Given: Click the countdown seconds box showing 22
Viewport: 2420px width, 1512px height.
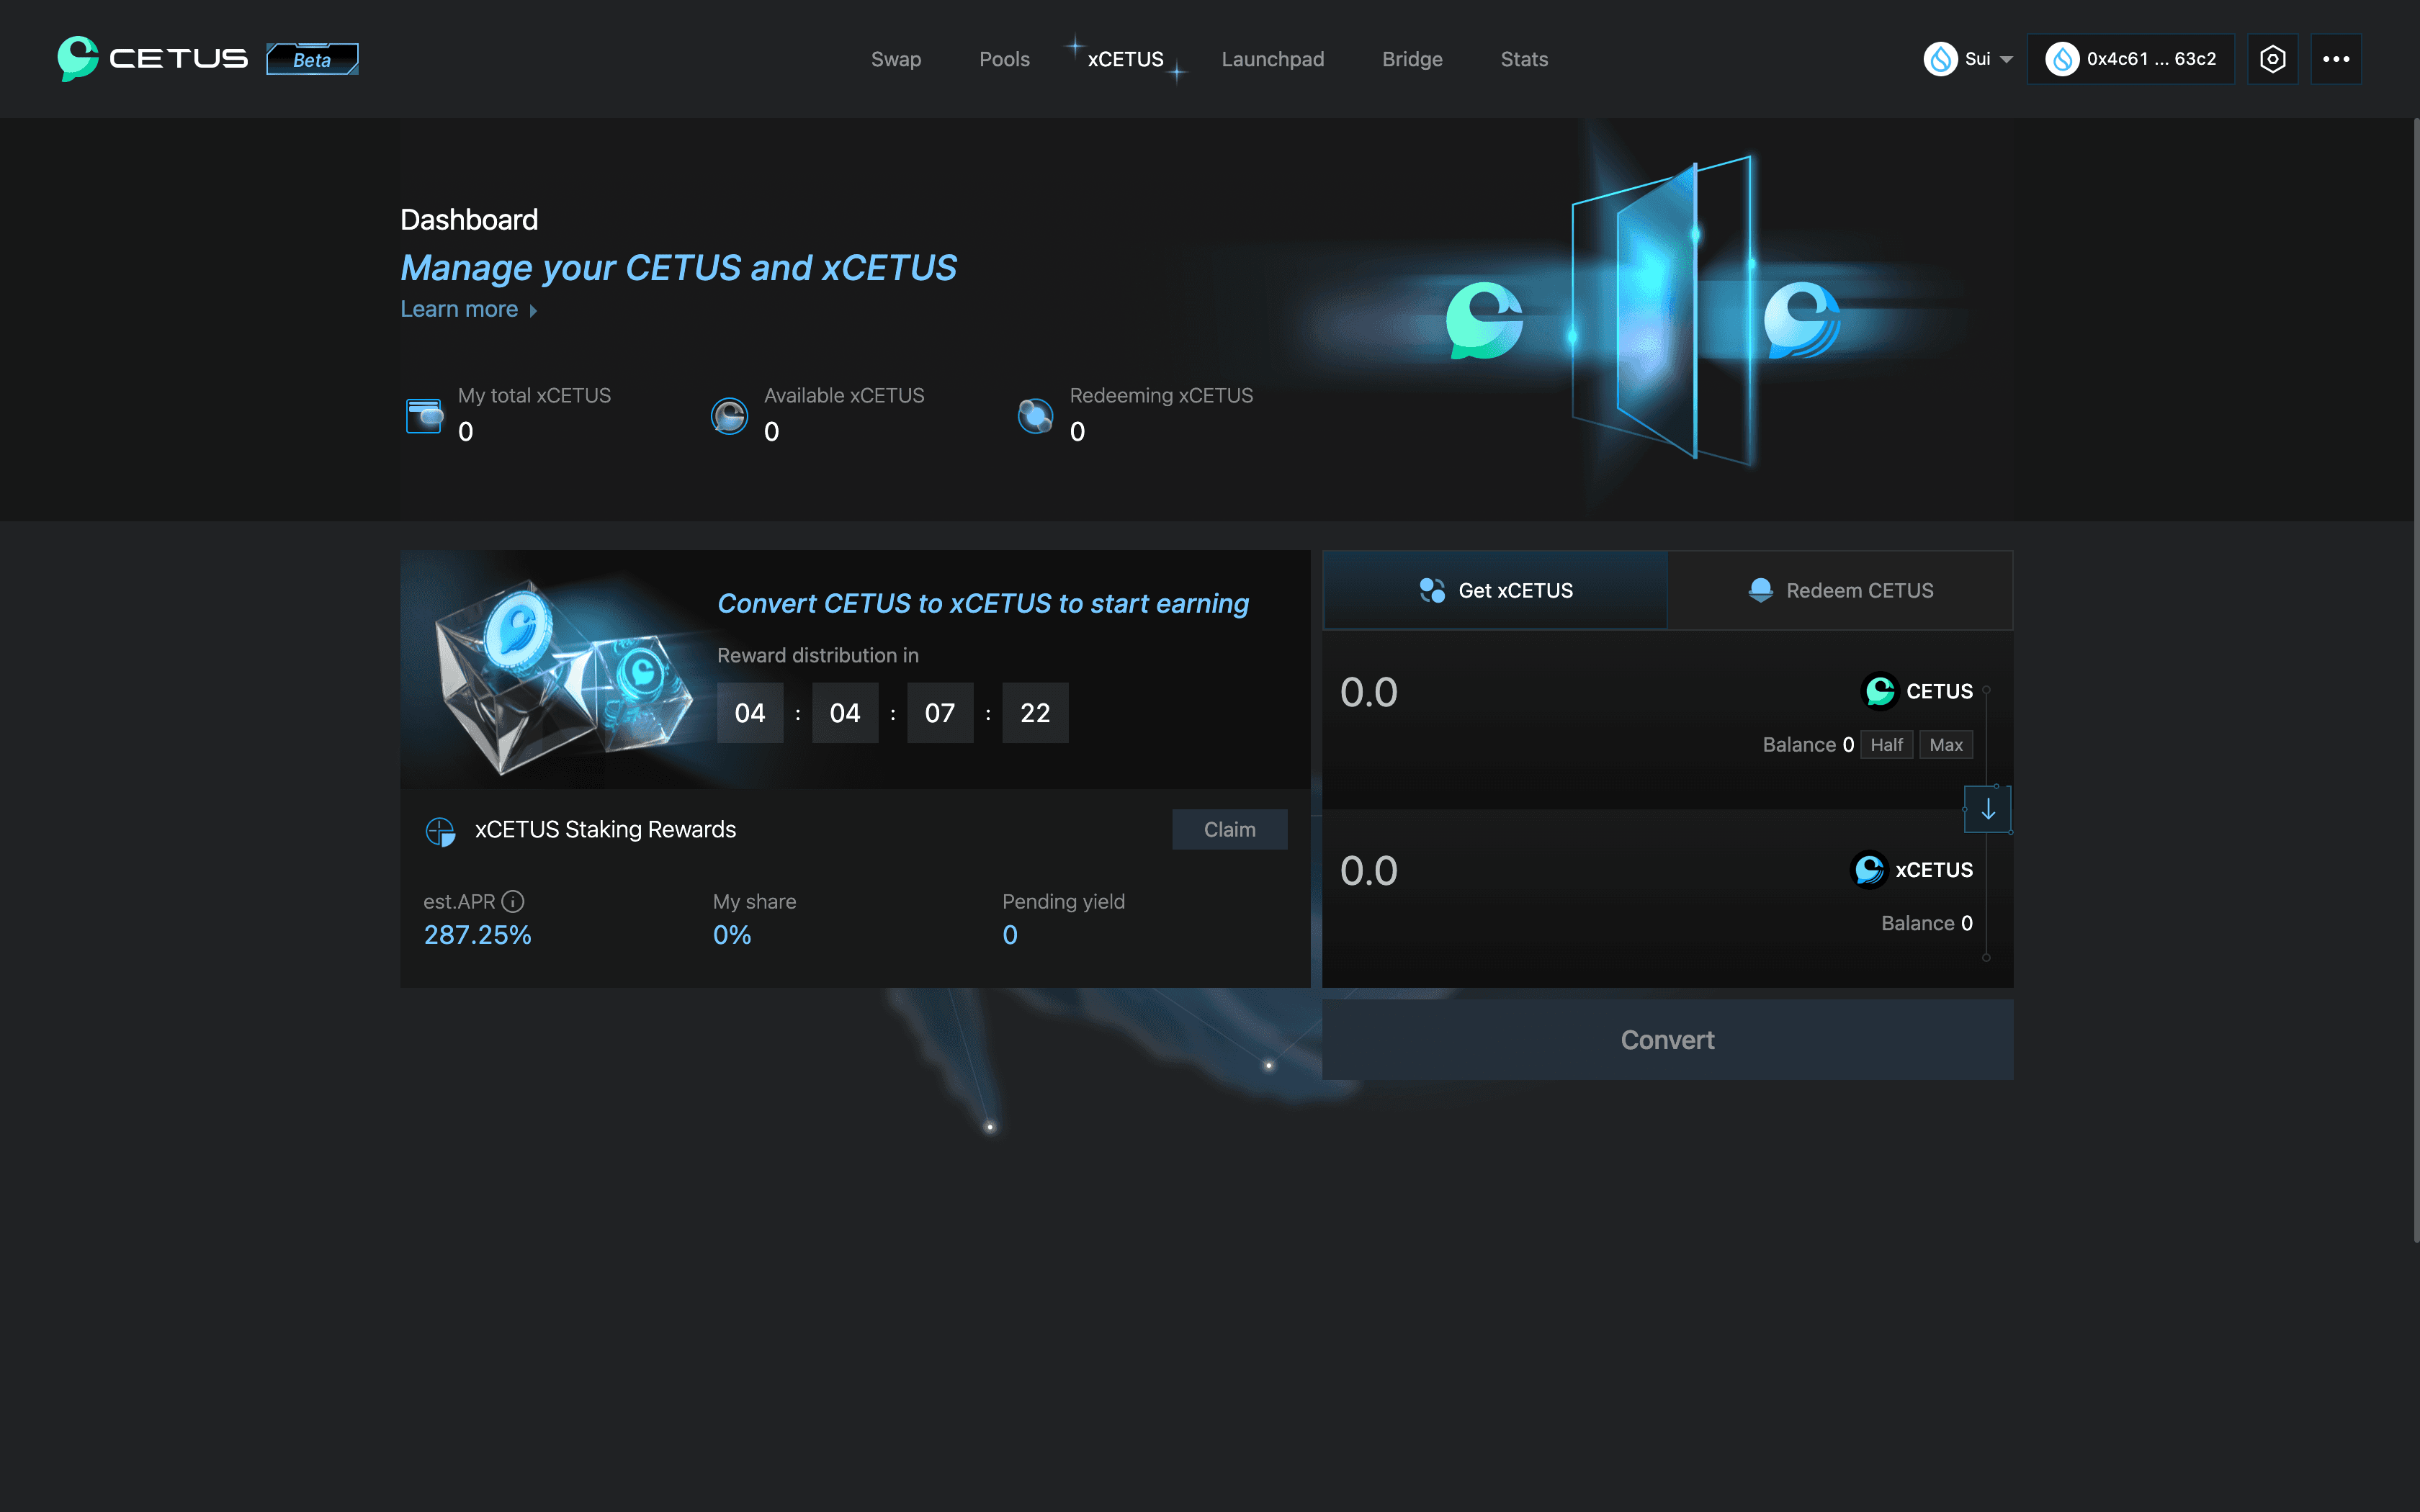Looking at the screenshot, I should point(1035,713).
